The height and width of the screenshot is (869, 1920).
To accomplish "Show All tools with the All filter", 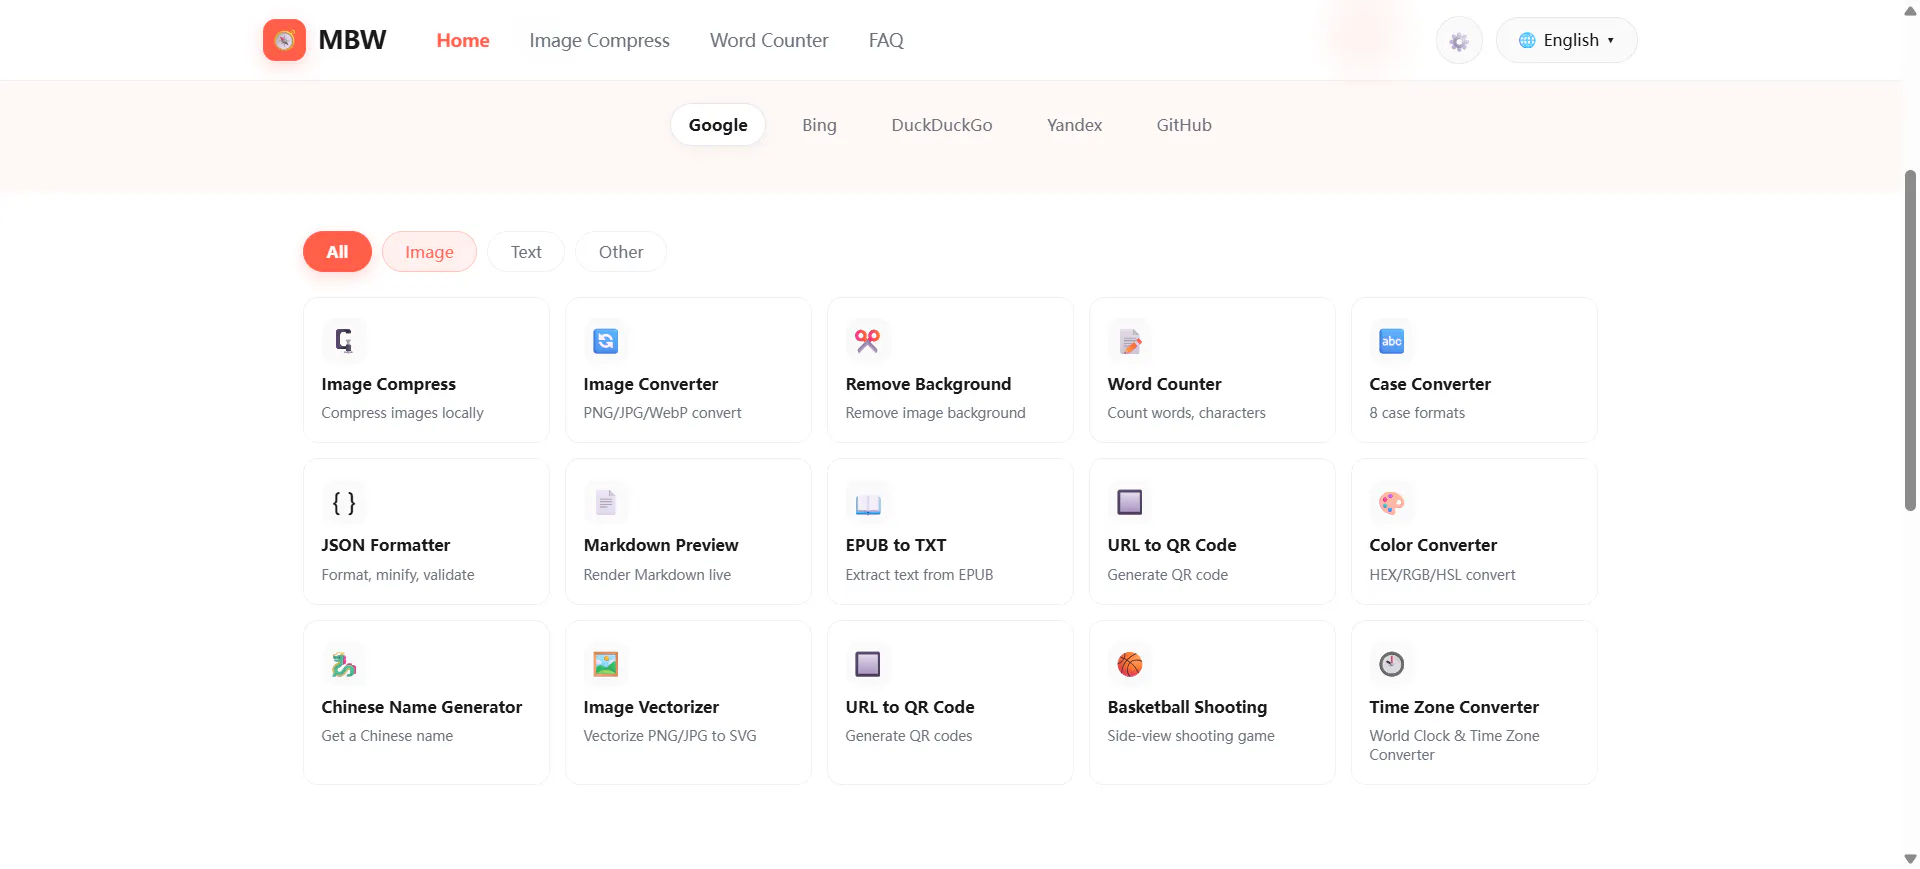I will click(x=337, y=252).
